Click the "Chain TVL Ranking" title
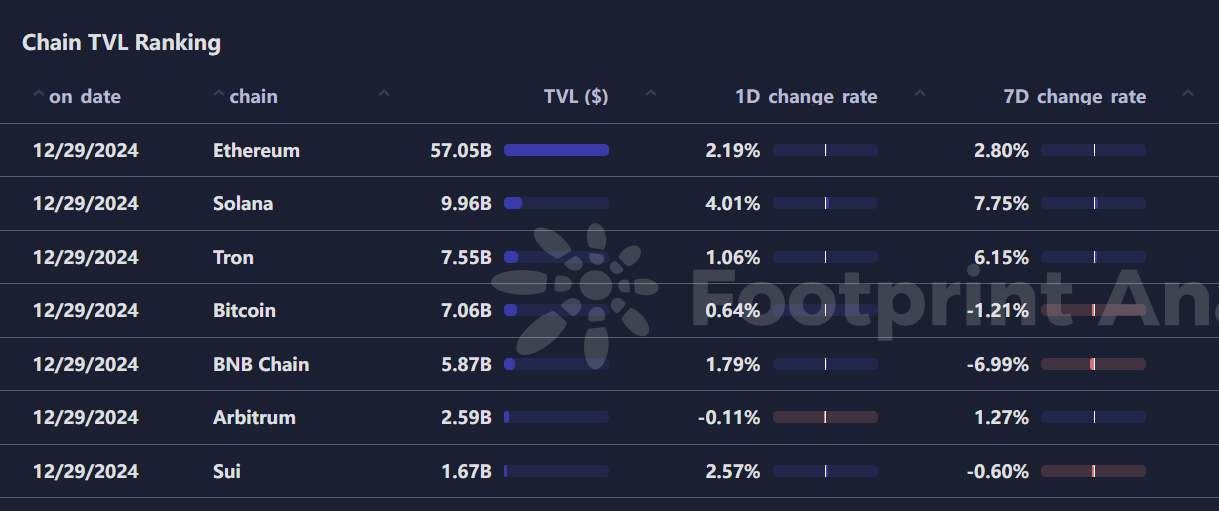Image resolution: width=1219 pixels, height=511 pixels. (121, 42)
